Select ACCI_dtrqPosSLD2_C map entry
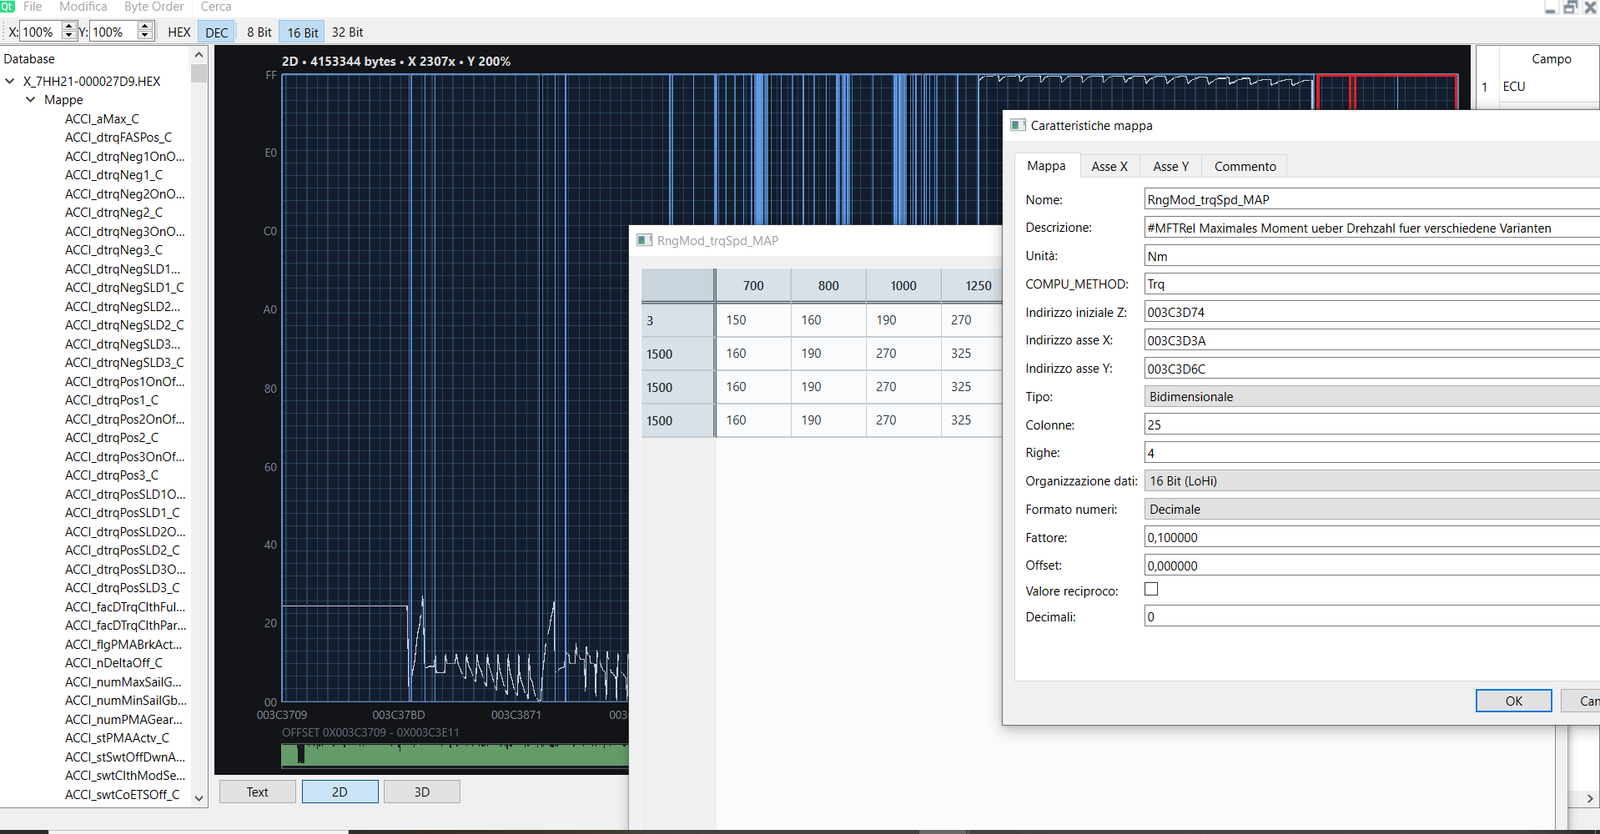Viewport: 1600px width, 834px height. coord(122,550)
